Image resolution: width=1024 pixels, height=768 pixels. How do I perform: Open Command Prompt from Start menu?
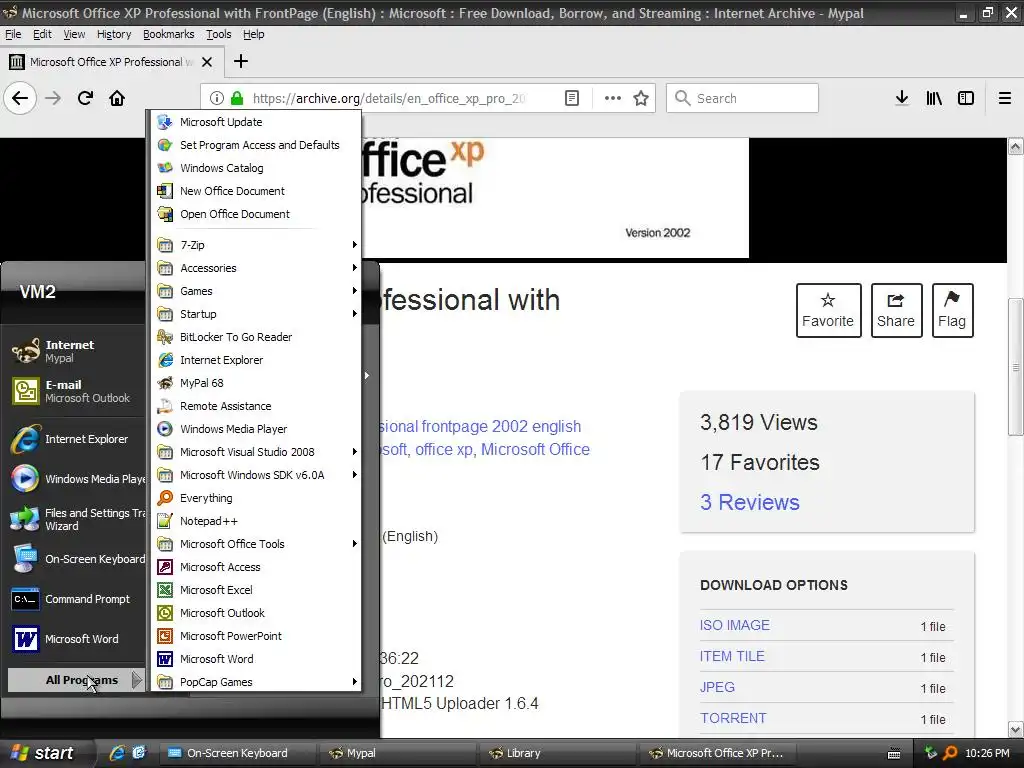[76, 599]
